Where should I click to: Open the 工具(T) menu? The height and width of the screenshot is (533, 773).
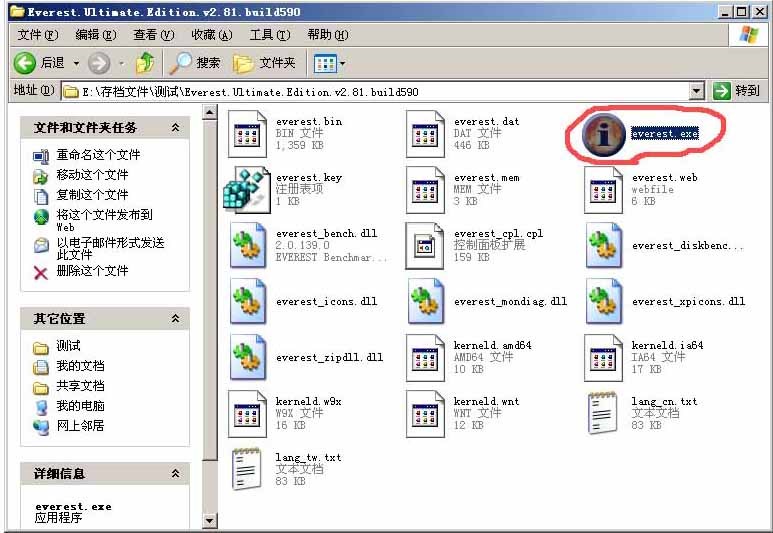(270, 35)
